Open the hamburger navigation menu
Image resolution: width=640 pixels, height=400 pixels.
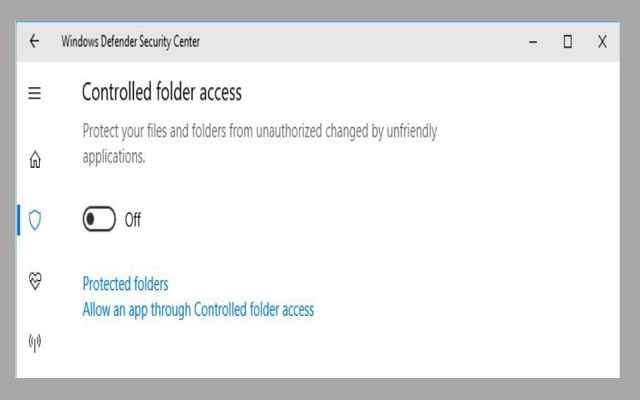pyautogui.click(x=34, y=93)
